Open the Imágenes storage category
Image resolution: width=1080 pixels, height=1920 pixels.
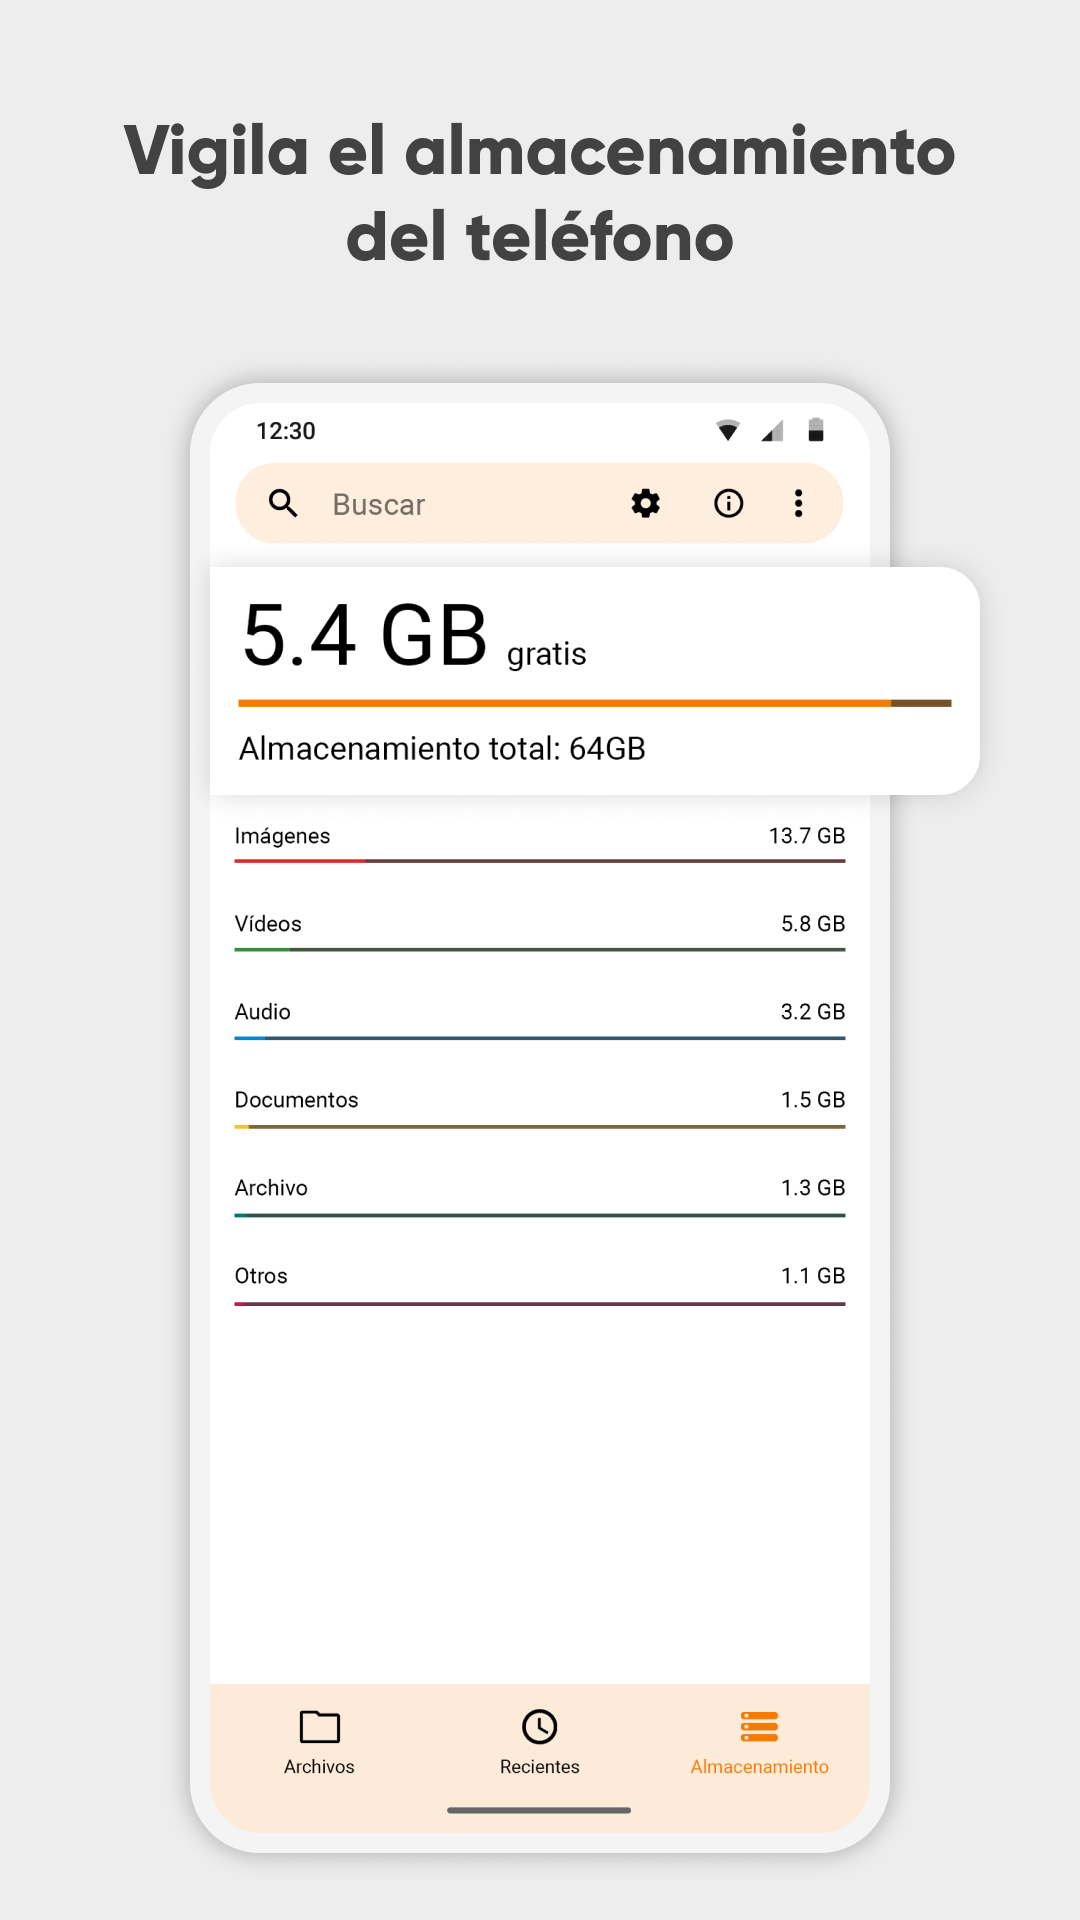(x=540, y=842)
